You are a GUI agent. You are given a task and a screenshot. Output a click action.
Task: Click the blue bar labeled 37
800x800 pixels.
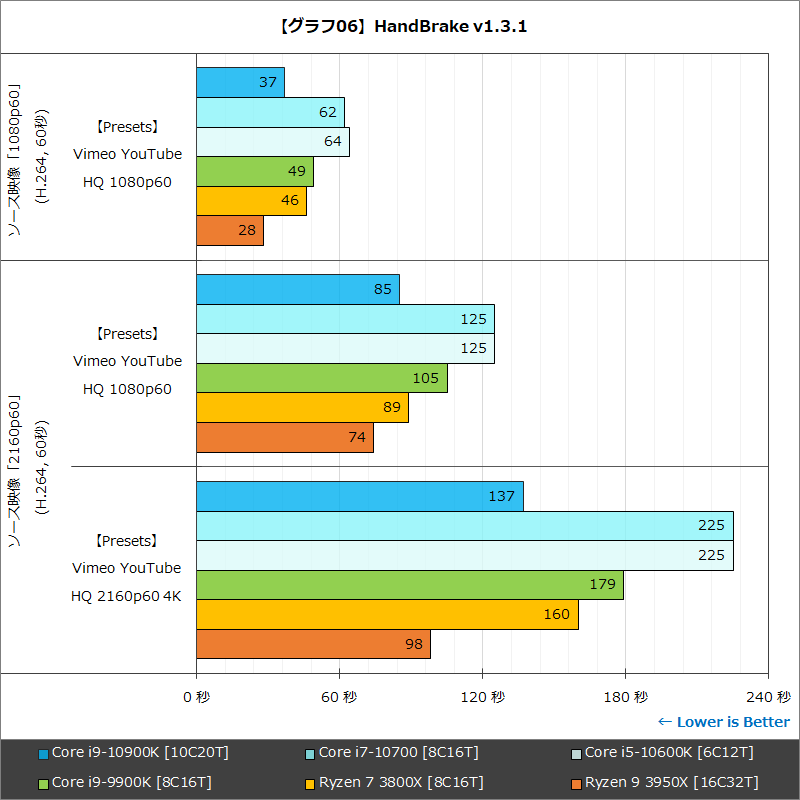click(240, 83)
